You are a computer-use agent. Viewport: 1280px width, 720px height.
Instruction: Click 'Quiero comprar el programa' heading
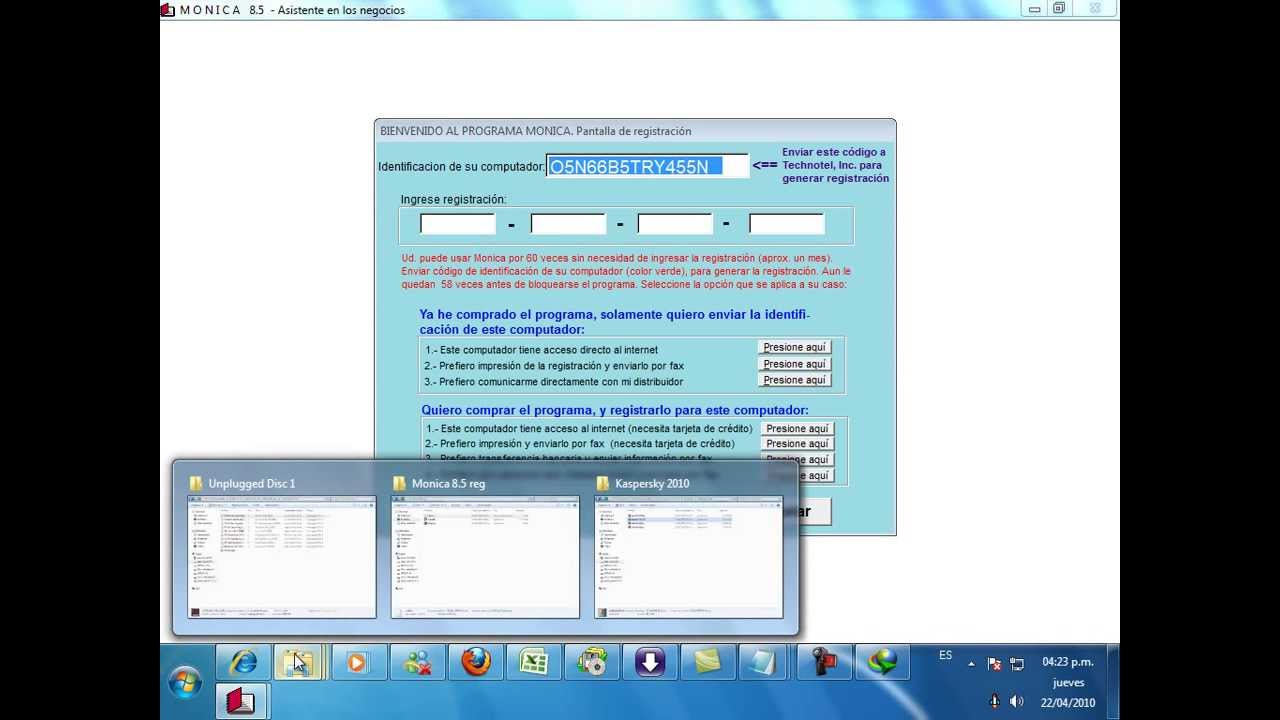(614, 410)
